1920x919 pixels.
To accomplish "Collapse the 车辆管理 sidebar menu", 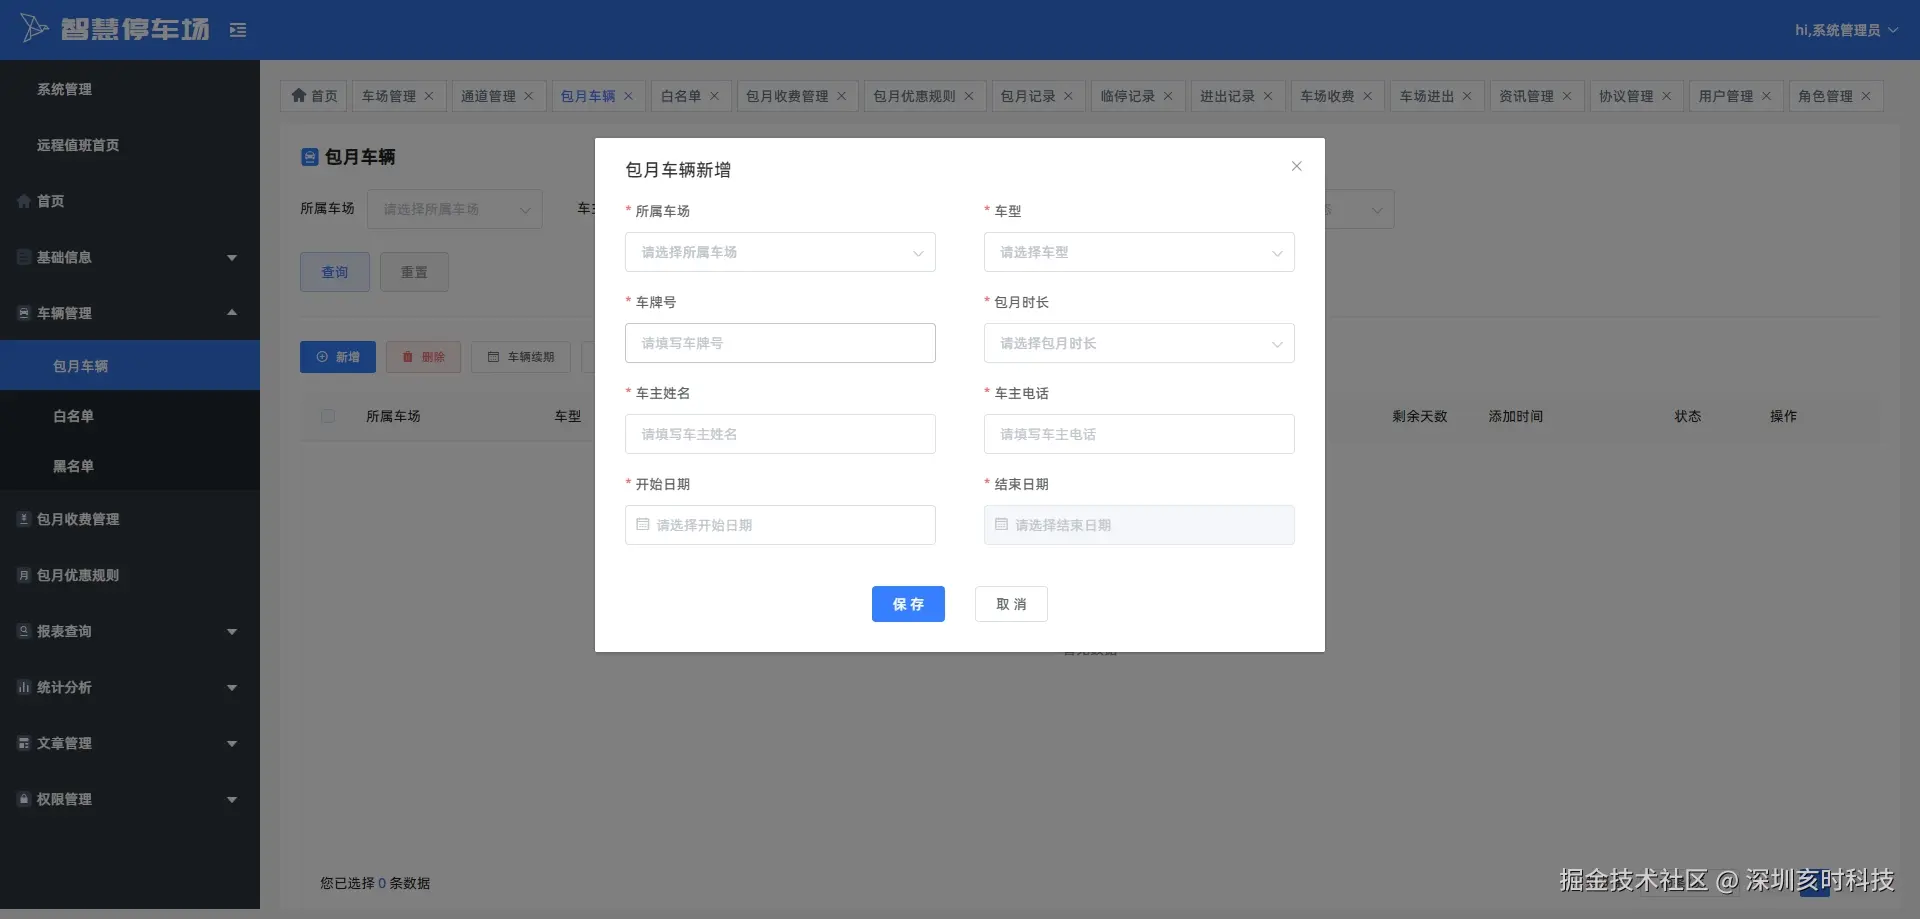I will click(130, 313).
